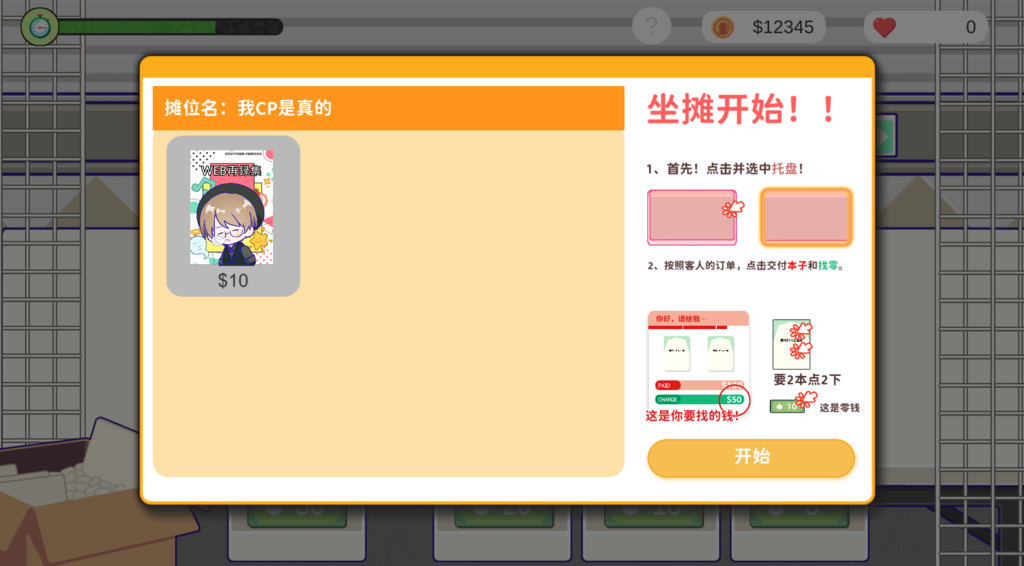Click the stopwatch timer icon

click(x=40, y=27)
